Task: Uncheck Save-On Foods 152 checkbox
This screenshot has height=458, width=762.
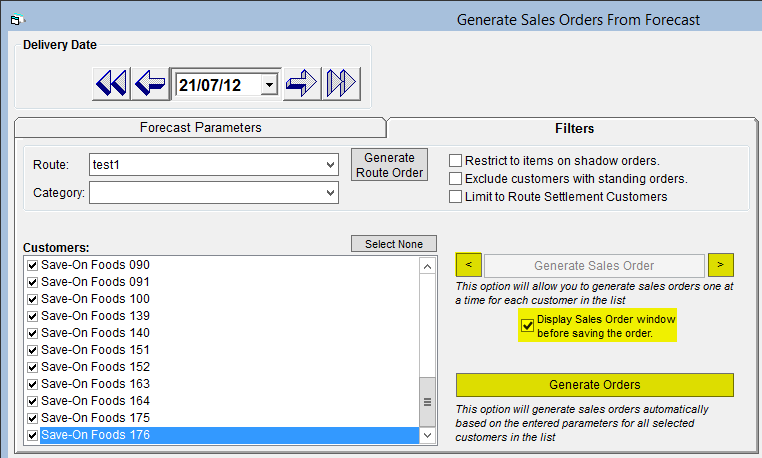Action: point(33,368)
